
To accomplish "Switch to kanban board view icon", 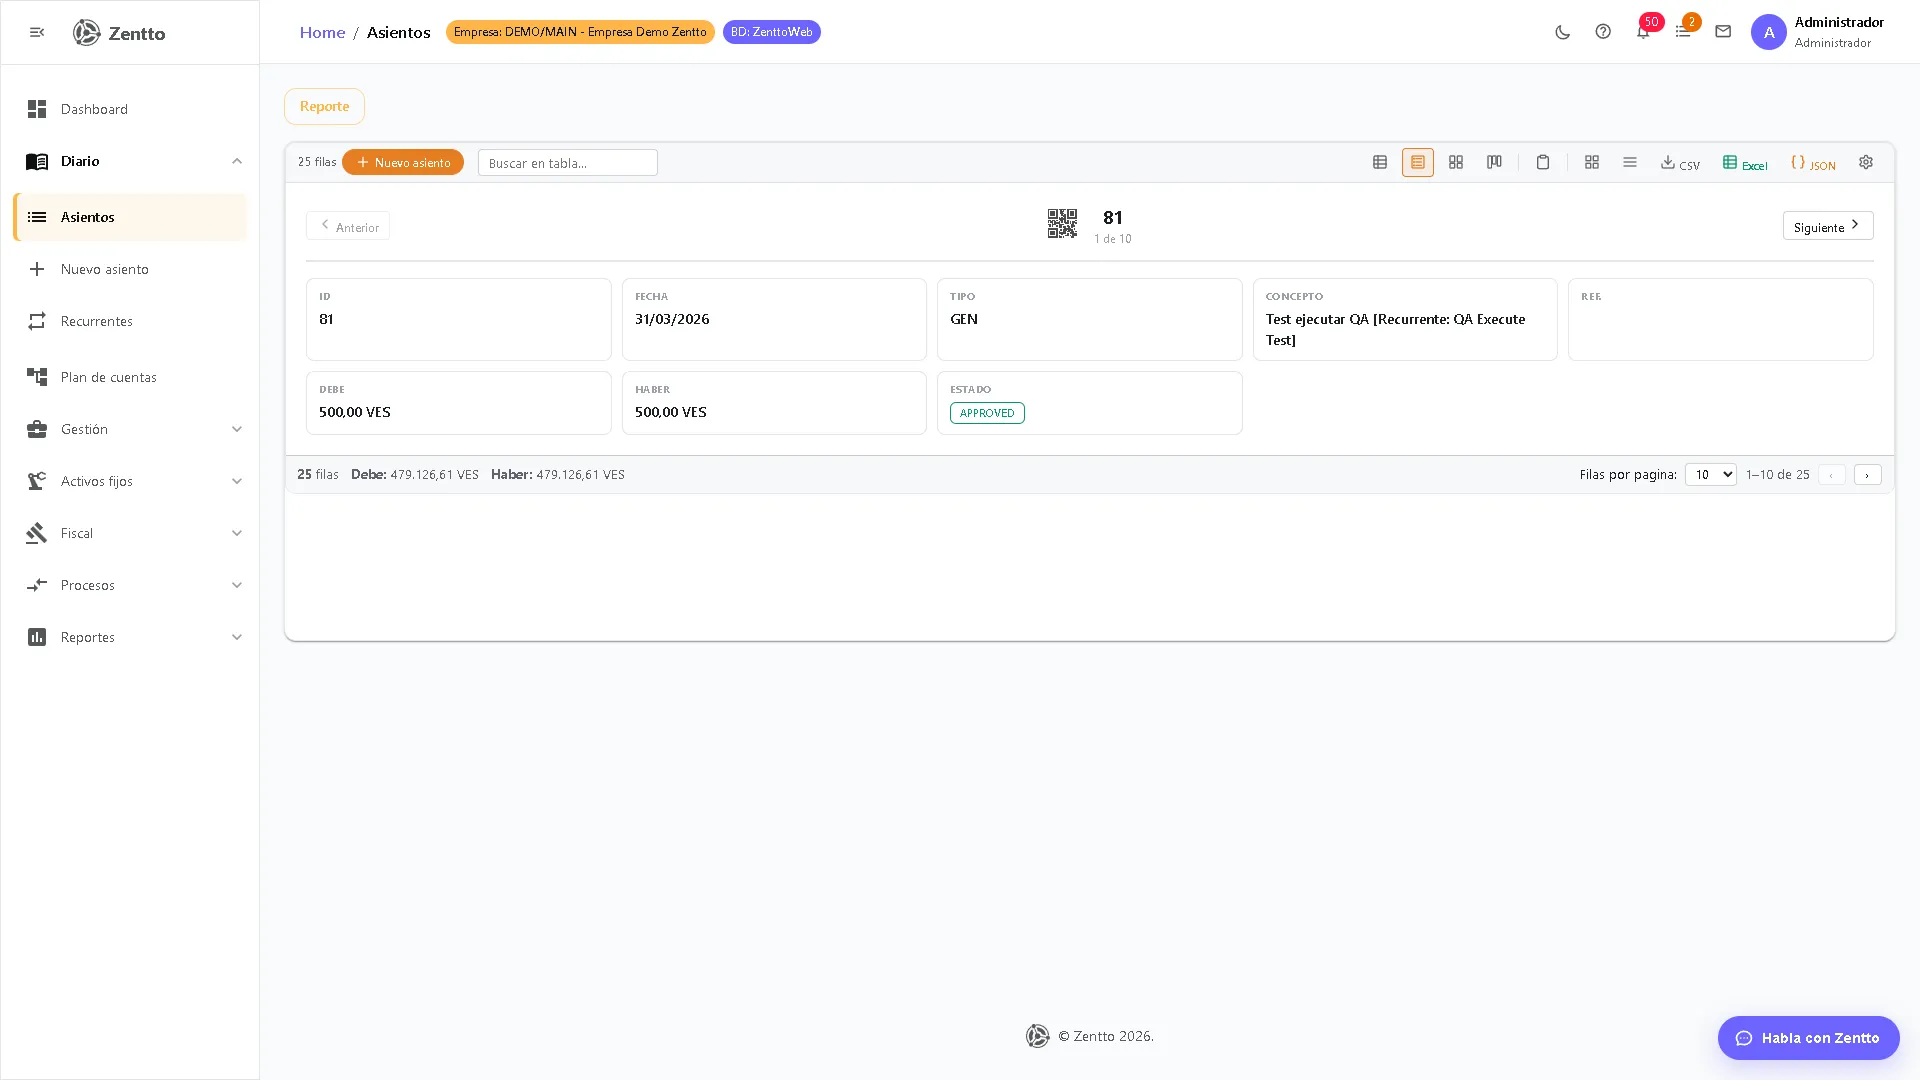I will pyautogui.click(x=1494, y=162).
